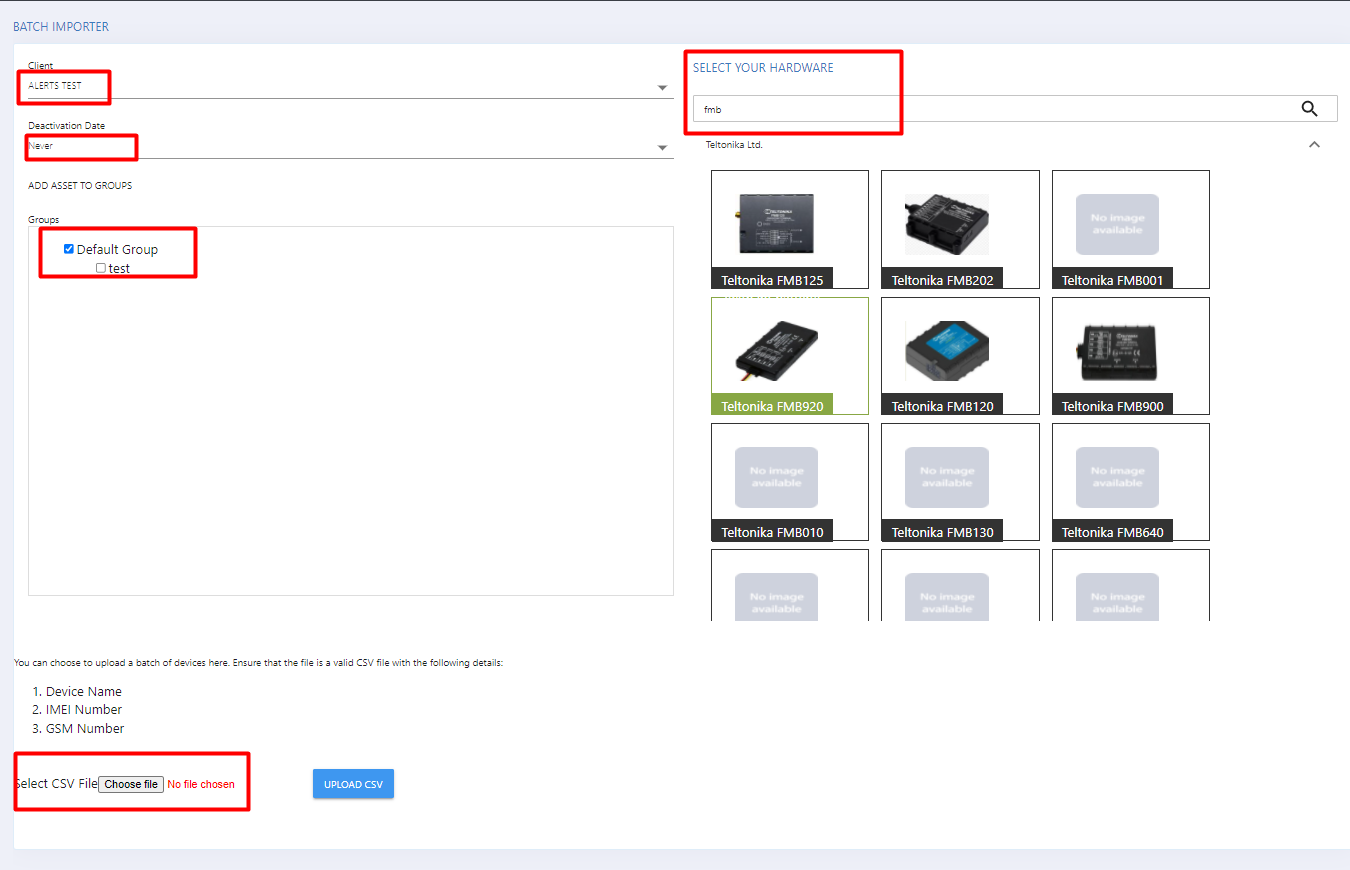Click the Select CSV File label
This screenshot has height=870, width=1350.
click(56, 784)
